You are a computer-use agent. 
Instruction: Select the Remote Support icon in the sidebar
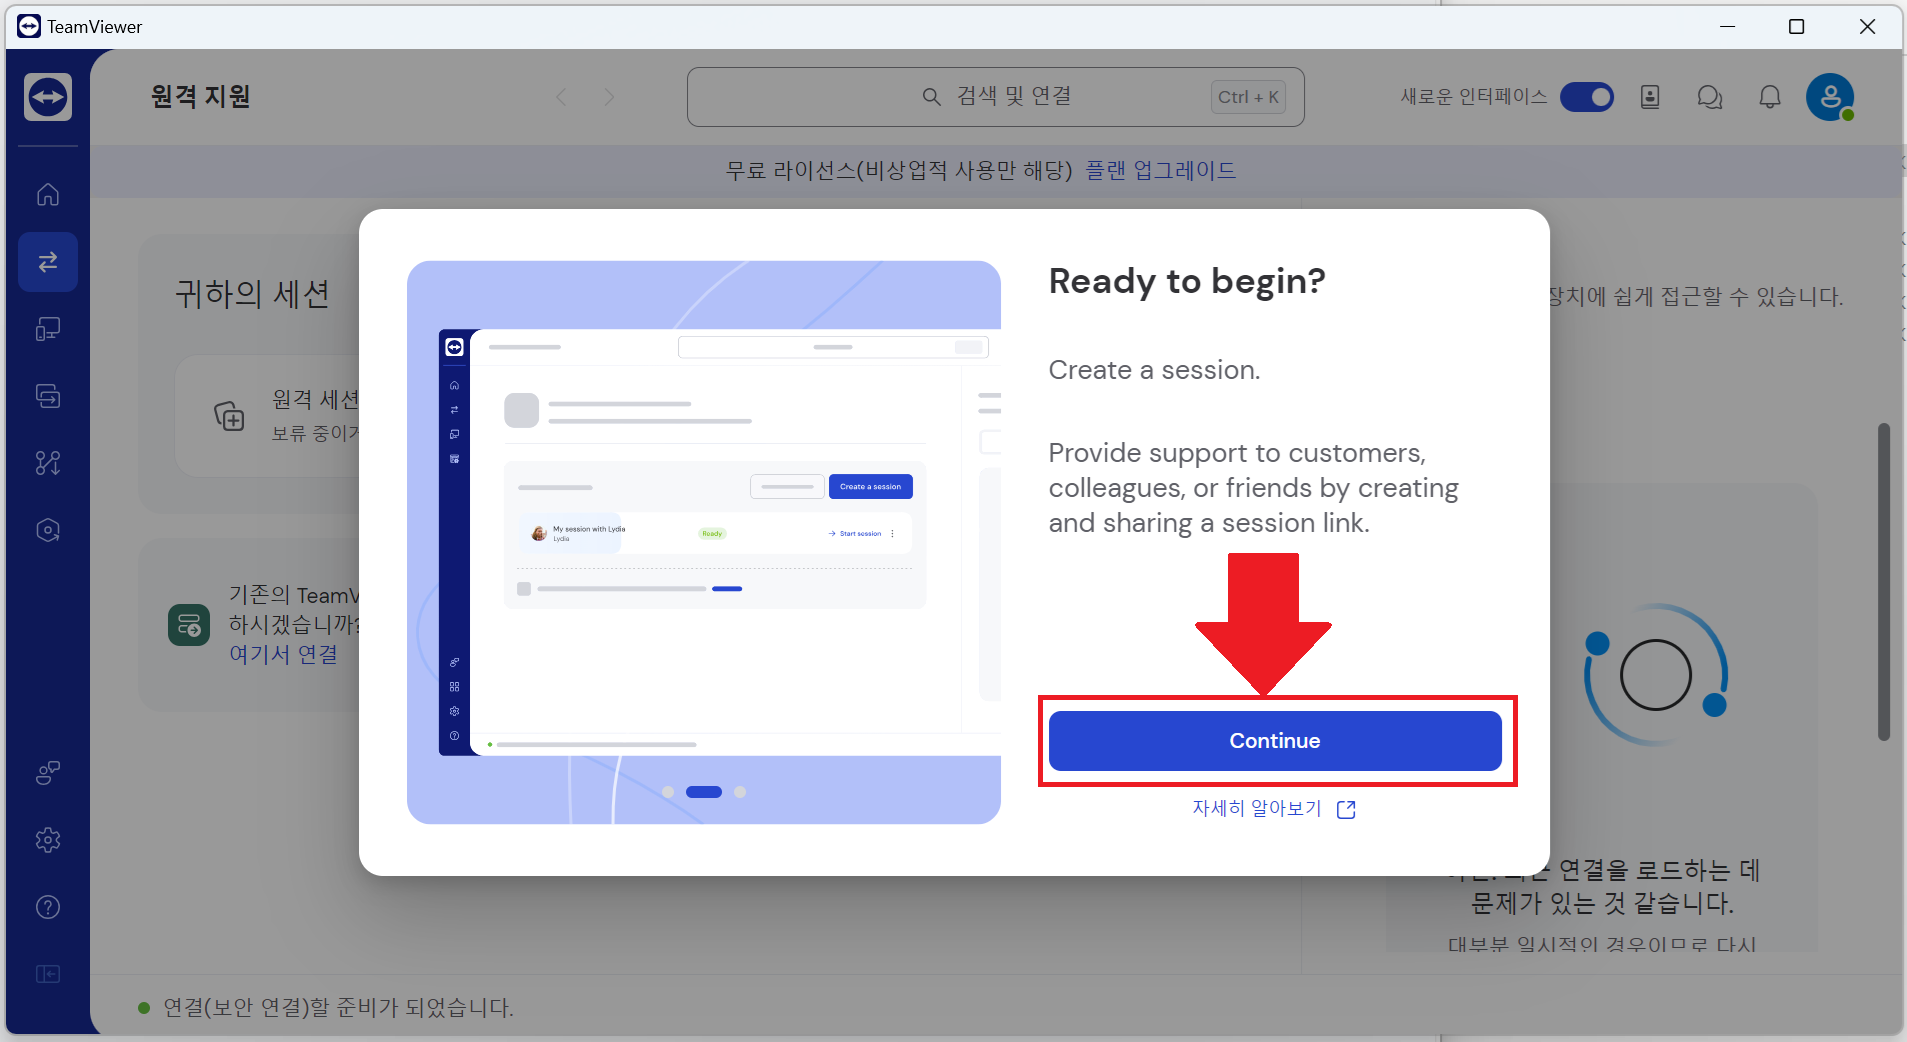click(47, 262)
